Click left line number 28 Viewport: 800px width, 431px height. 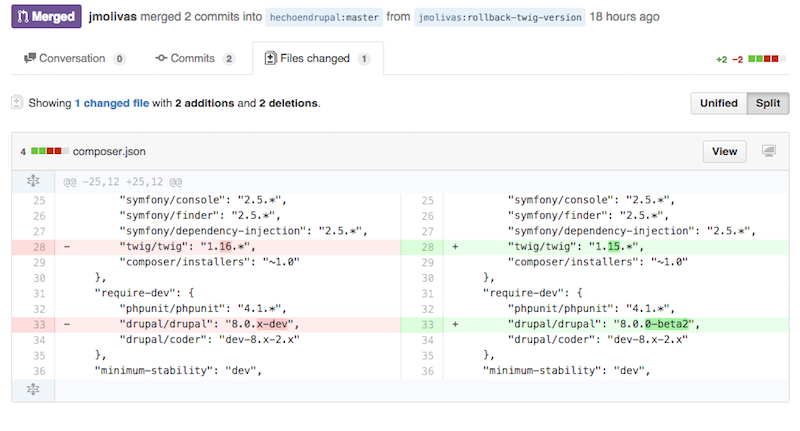39,247
